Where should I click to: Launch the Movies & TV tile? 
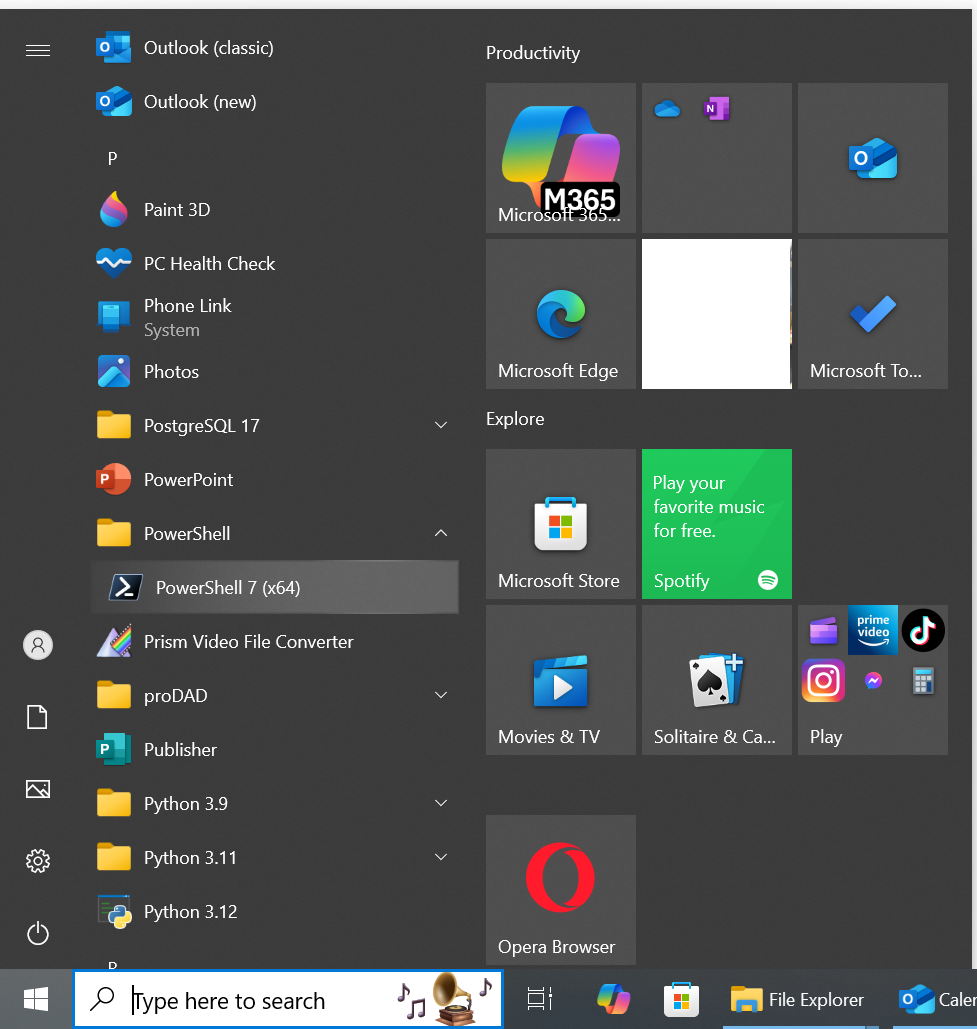[x=561, y=680]
